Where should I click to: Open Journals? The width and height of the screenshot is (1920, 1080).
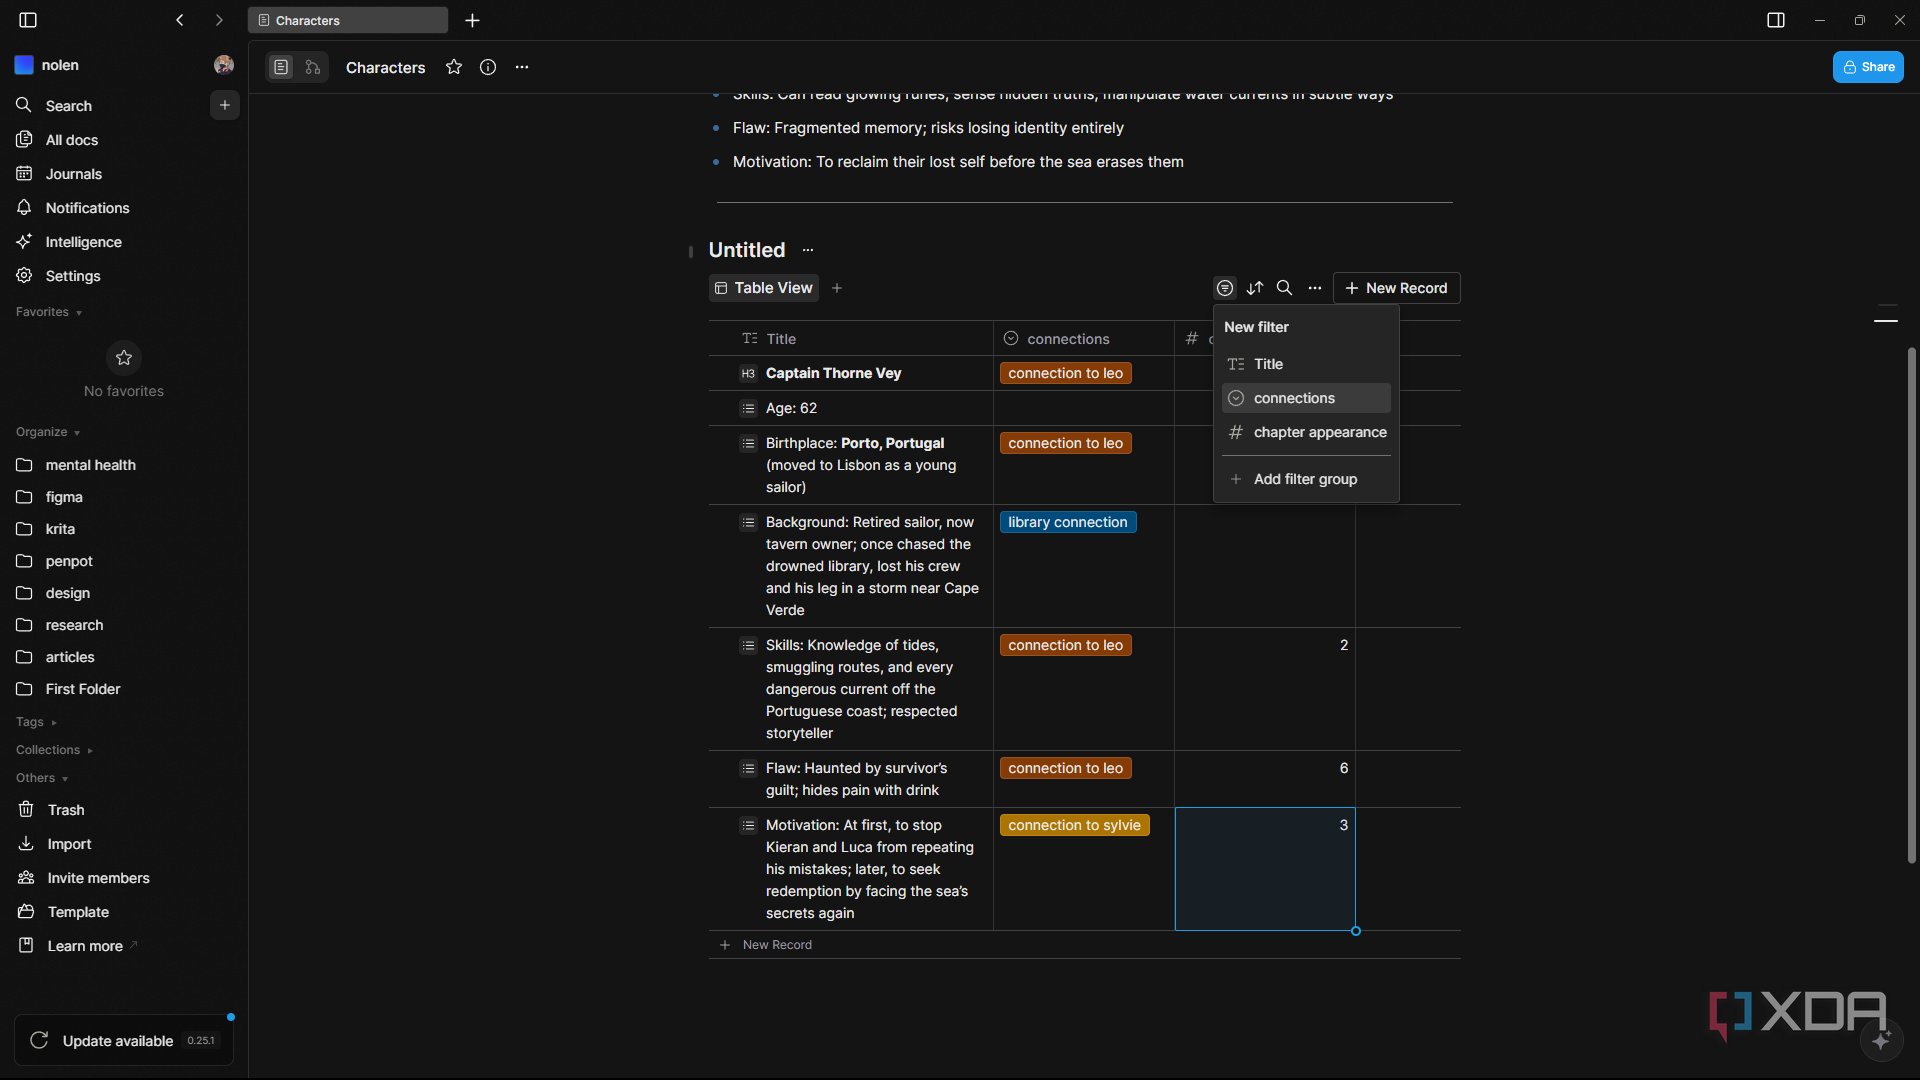pos(124,174)
